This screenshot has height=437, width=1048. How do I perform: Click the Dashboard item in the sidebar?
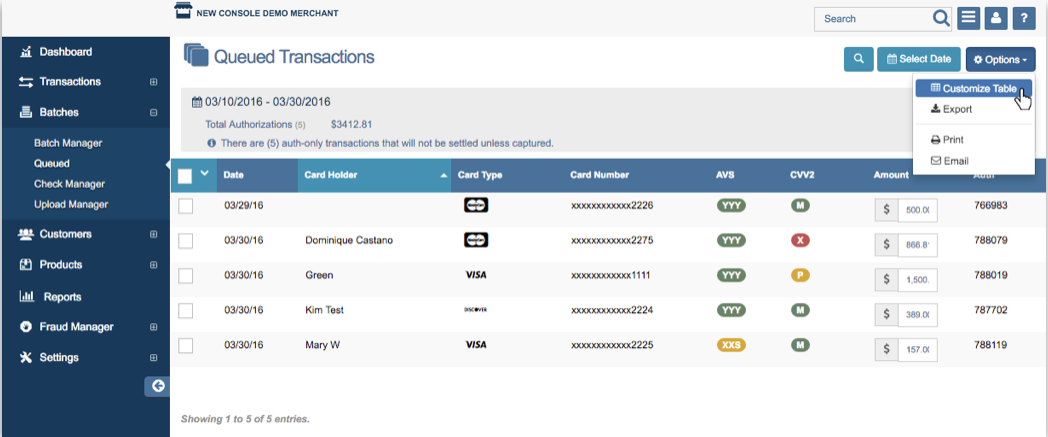click(65, 51)
